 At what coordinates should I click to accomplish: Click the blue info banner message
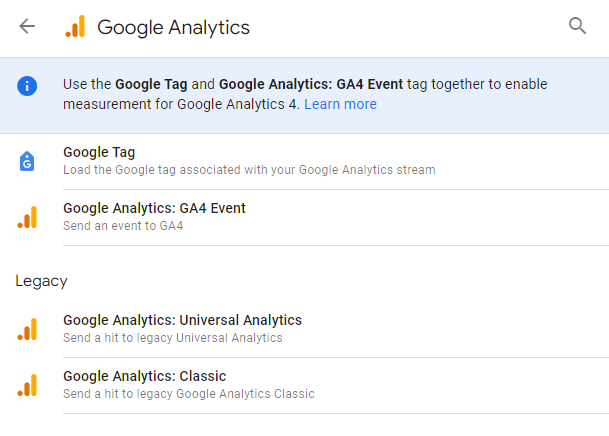305,94
